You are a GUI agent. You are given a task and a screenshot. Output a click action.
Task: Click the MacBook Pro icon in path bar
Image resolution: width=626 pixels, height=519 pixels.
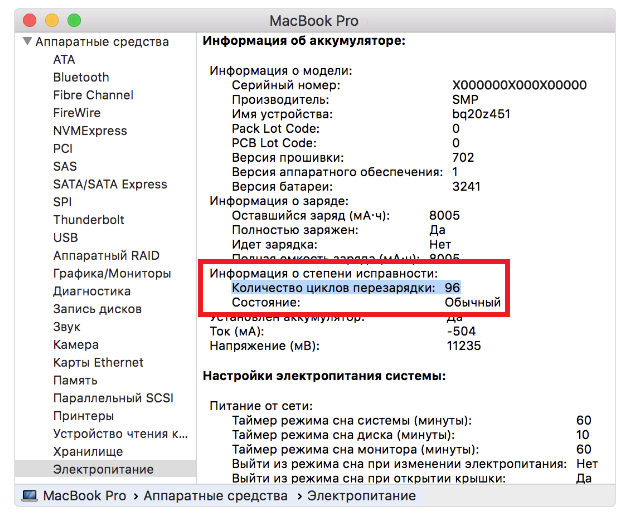coord(29,496)
